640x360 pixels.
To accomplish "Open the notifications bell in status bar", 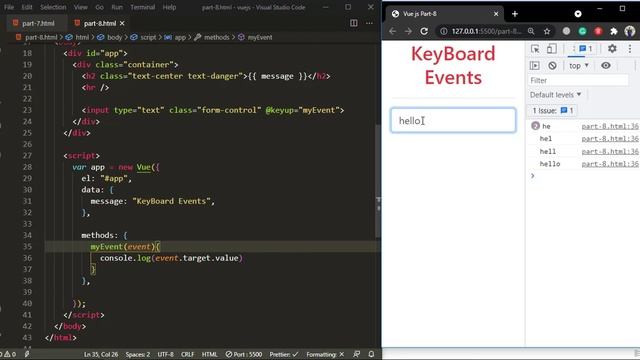I will [x=371, y=354].
